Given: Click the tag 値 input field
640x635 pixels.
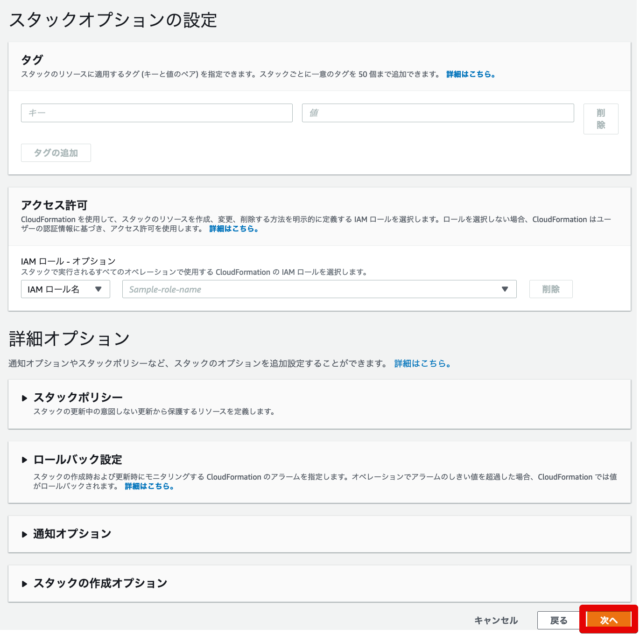Looking at the screenshot, I should 437,113.
